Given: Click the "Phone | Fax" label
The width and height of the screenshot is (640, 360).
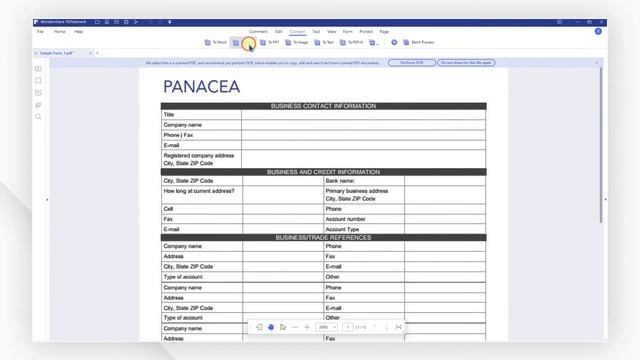Looking at the screenshot, I should [178, 135].
